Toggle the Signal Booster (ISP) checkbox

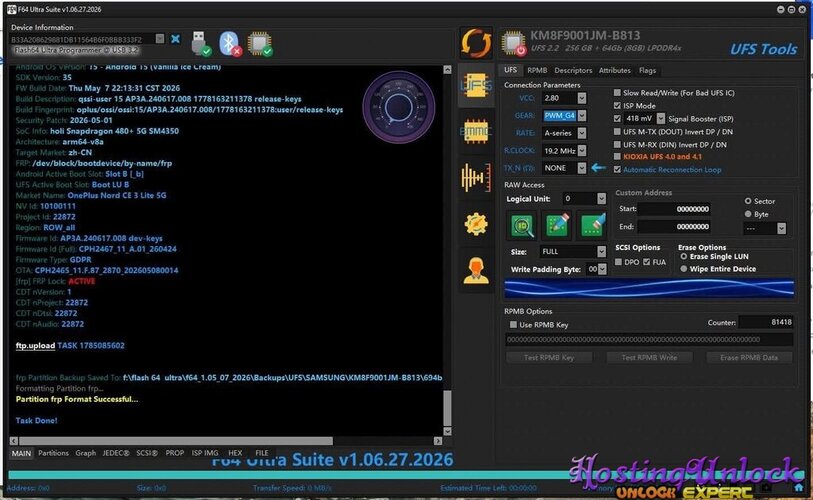click(x=617, y=119)
